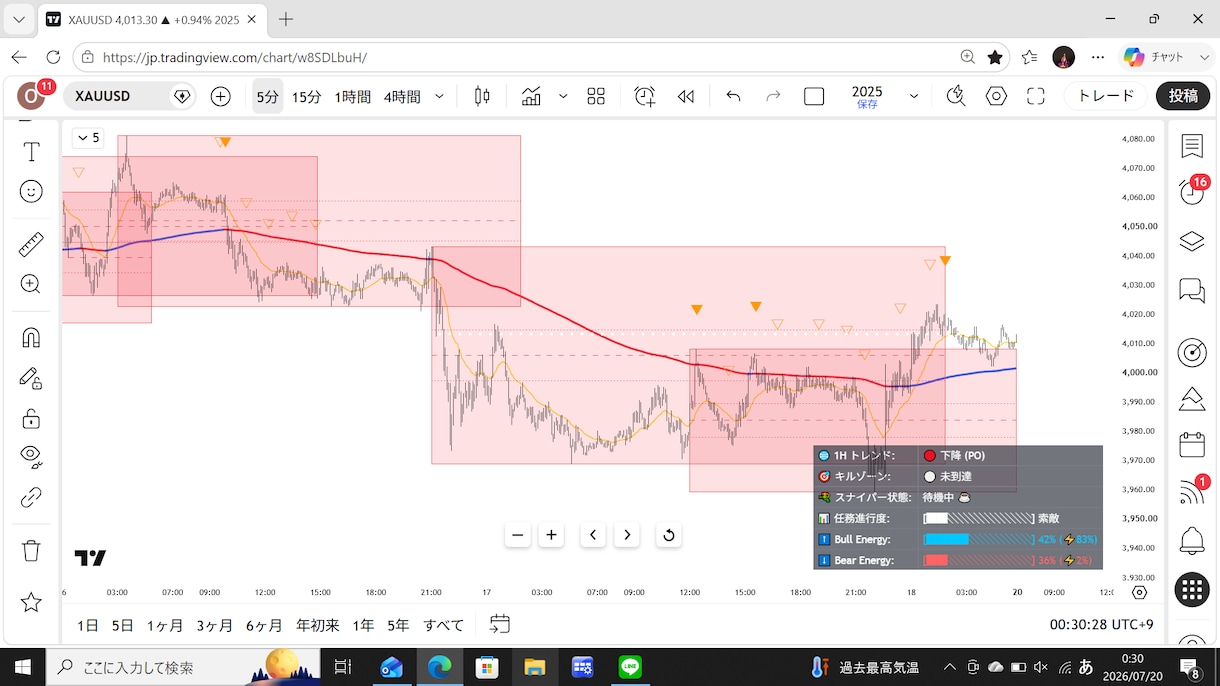Screen dimensions: 1220x686
Task: Open the Indicators menu
Action: point(531,96)
